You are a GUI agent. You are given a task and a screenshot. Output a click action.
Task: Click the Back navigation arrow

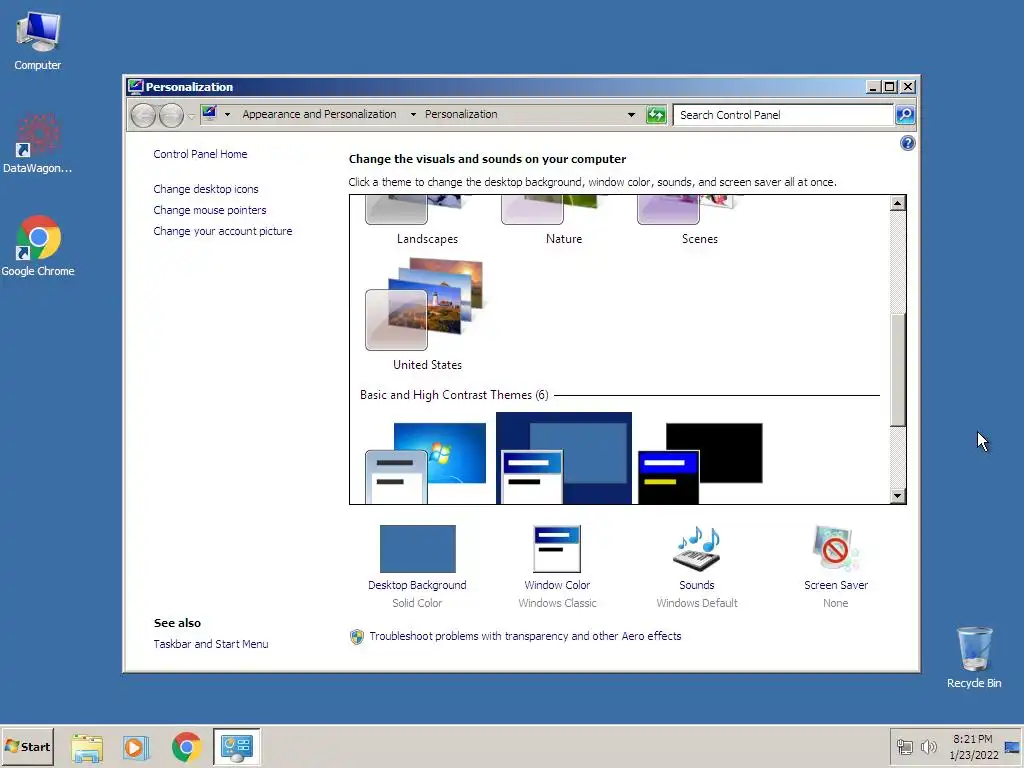click(143, 116)
